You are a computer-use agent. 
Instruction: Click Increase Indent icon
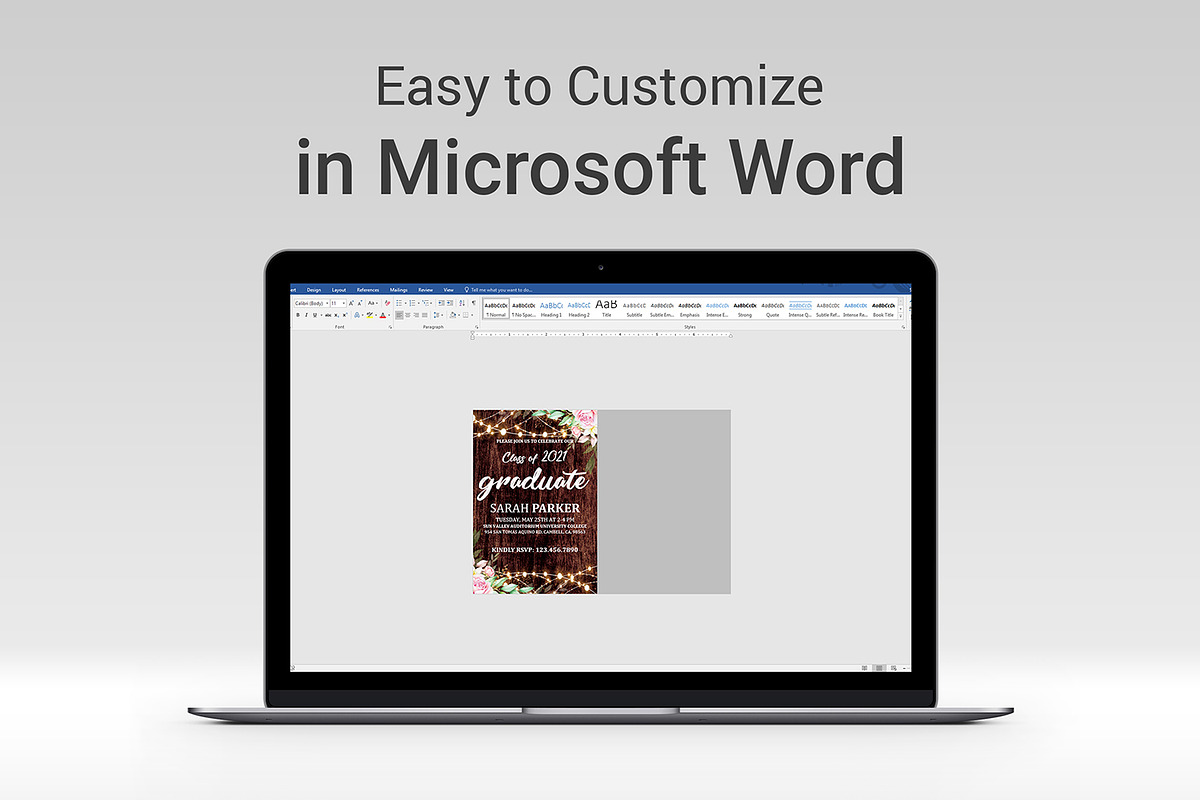click(450, 303)
